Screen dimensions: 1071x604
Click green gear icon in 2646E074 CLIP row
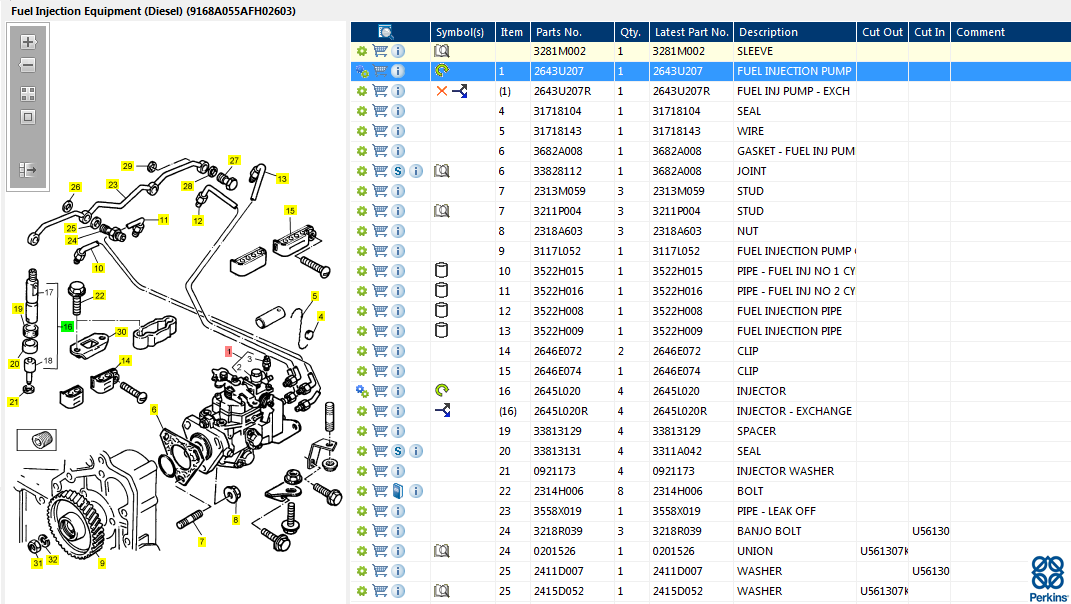pos(362,371)
